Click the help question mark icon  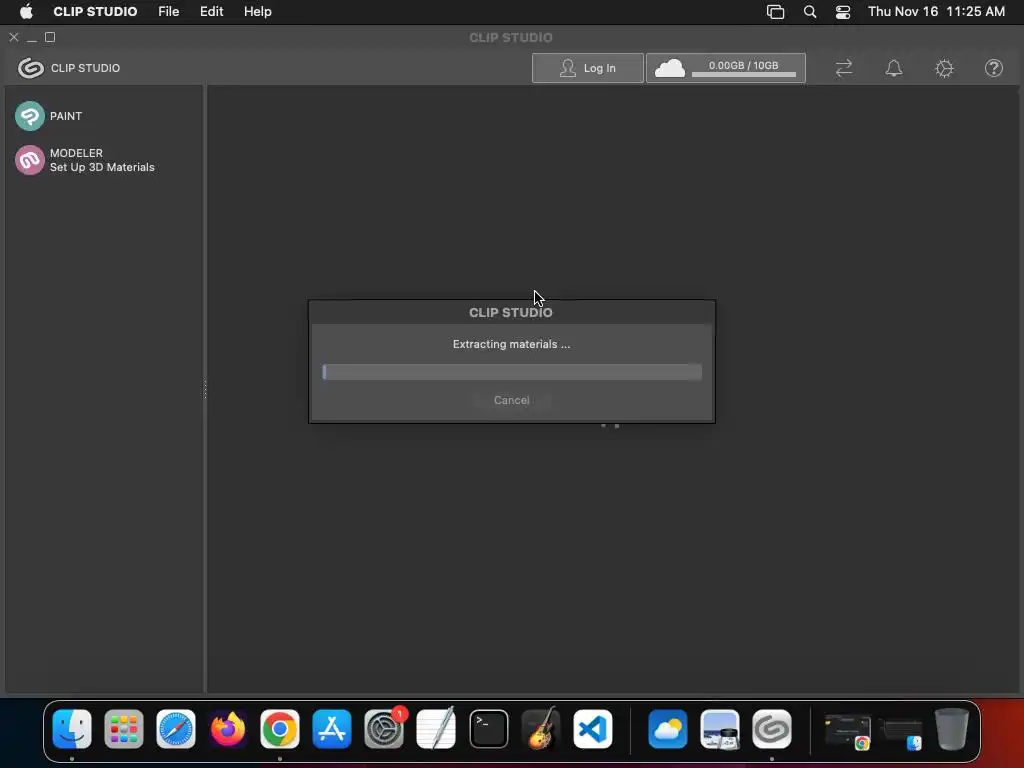pos(994,68)
